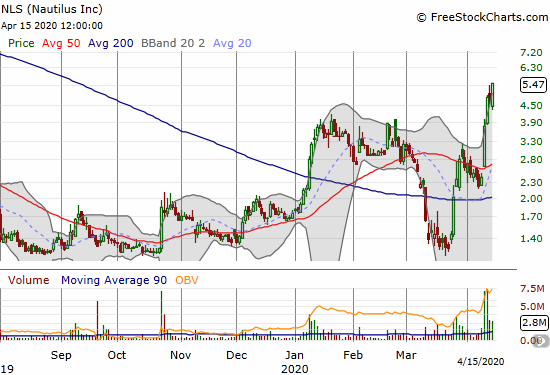The height and width of the screenshot is (375, 550).
Task: Click the FreeStockCharts.com copyright text
Action: pyautogui.click(x=482, y=17)
